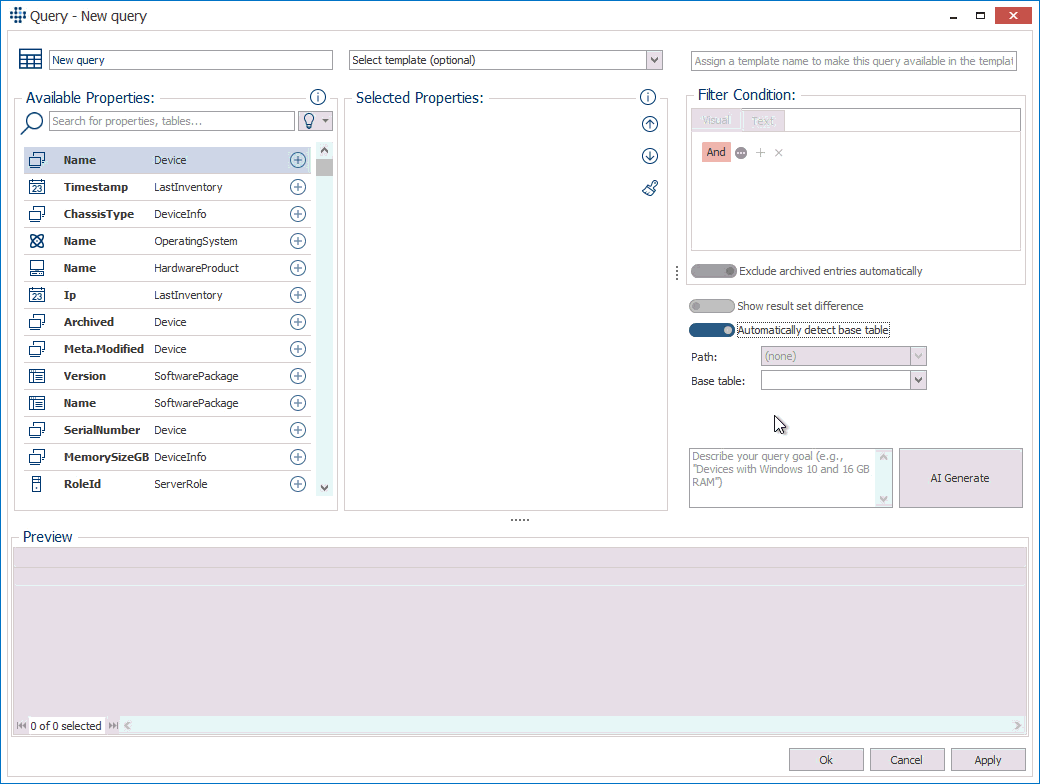Click the add icon for Timestamp LastInventory
Screen dimensions: 1040x784
[297, 187]
